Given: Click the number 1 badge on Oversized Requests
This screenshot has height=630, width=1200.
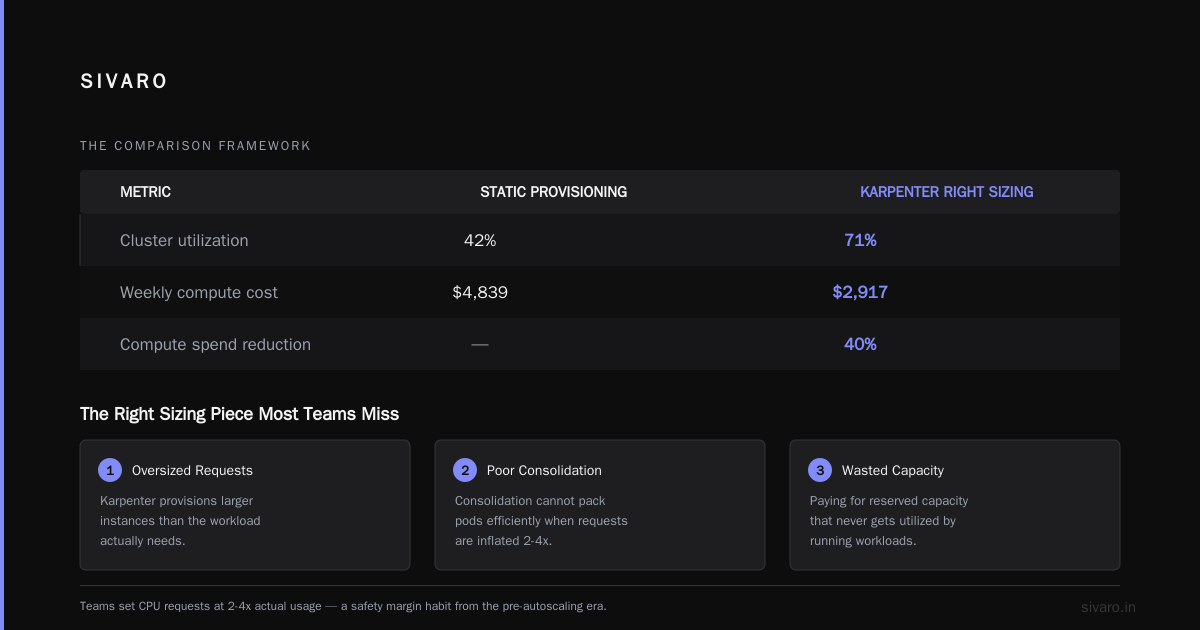Looking at the screenshot, I should (x=110, y=470).
